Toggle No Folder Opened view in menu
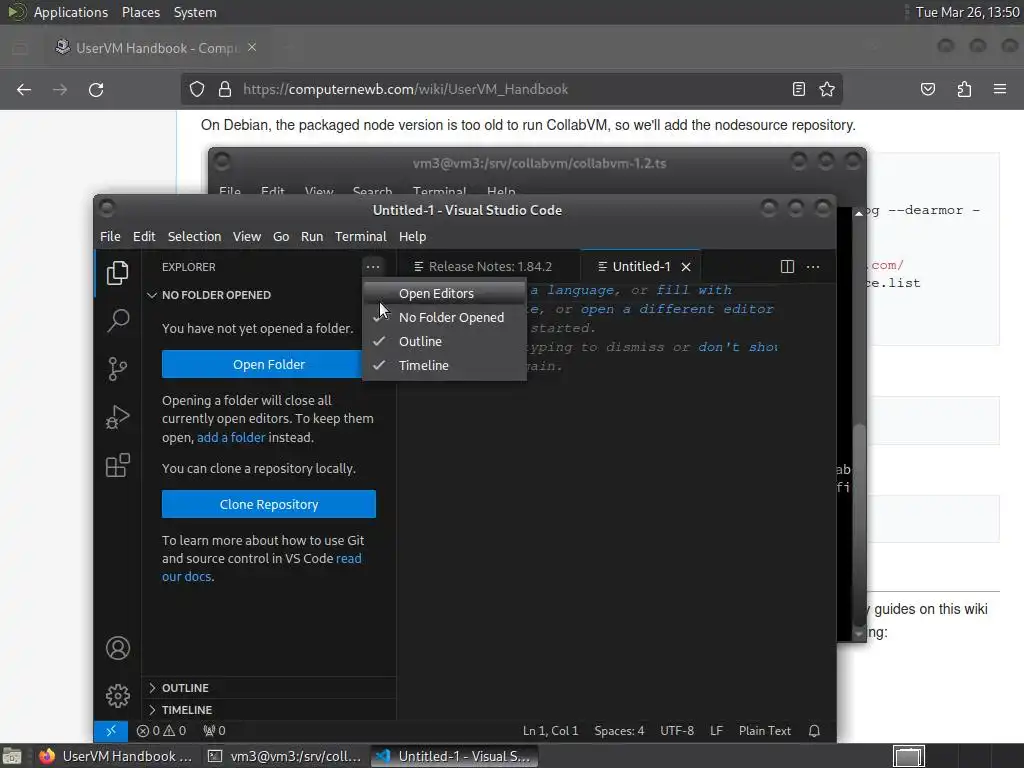The width and height of the screenshot is (1024, 768). click(x=444, y=317)
